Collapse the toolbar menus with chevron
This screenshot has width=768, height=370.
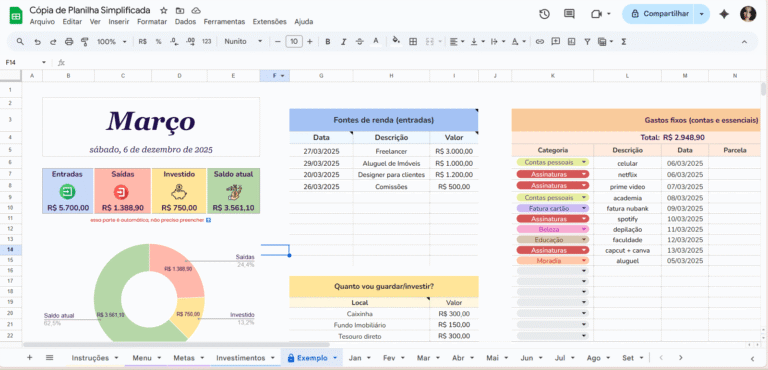(x=744, y=42)
